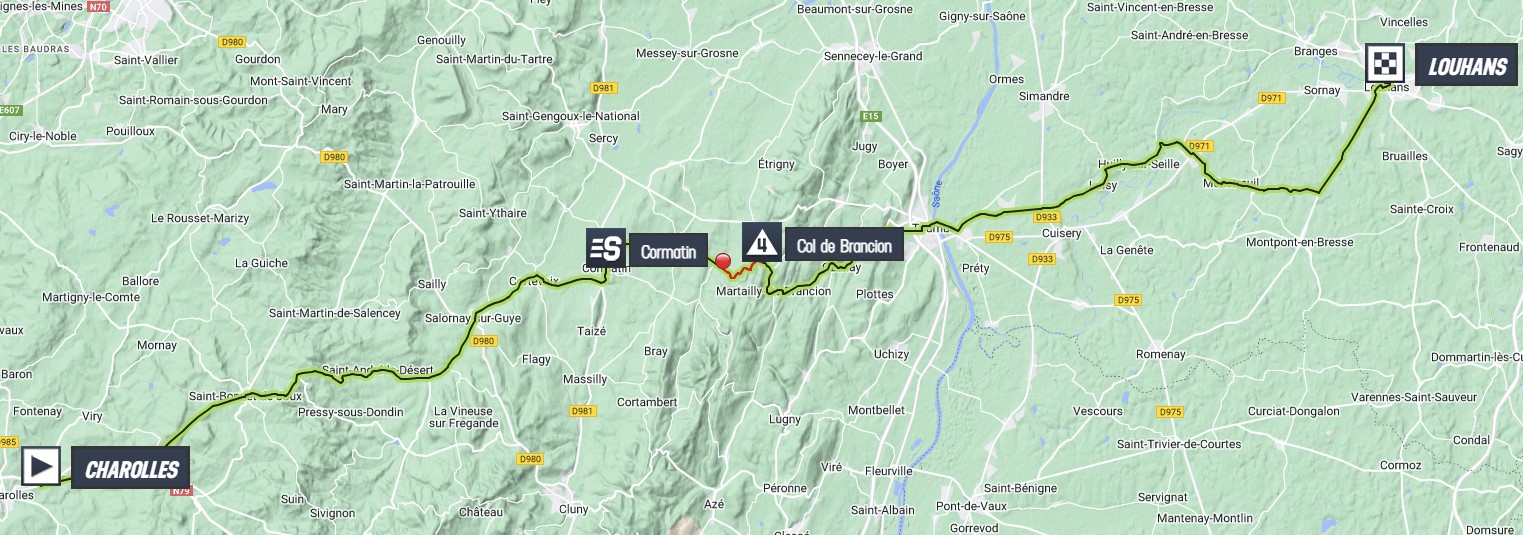Click Saint-Gengoux-le-National place label
Viewport: 1523px width, 535px height.
pyautogui.click(x=571, y=116)
